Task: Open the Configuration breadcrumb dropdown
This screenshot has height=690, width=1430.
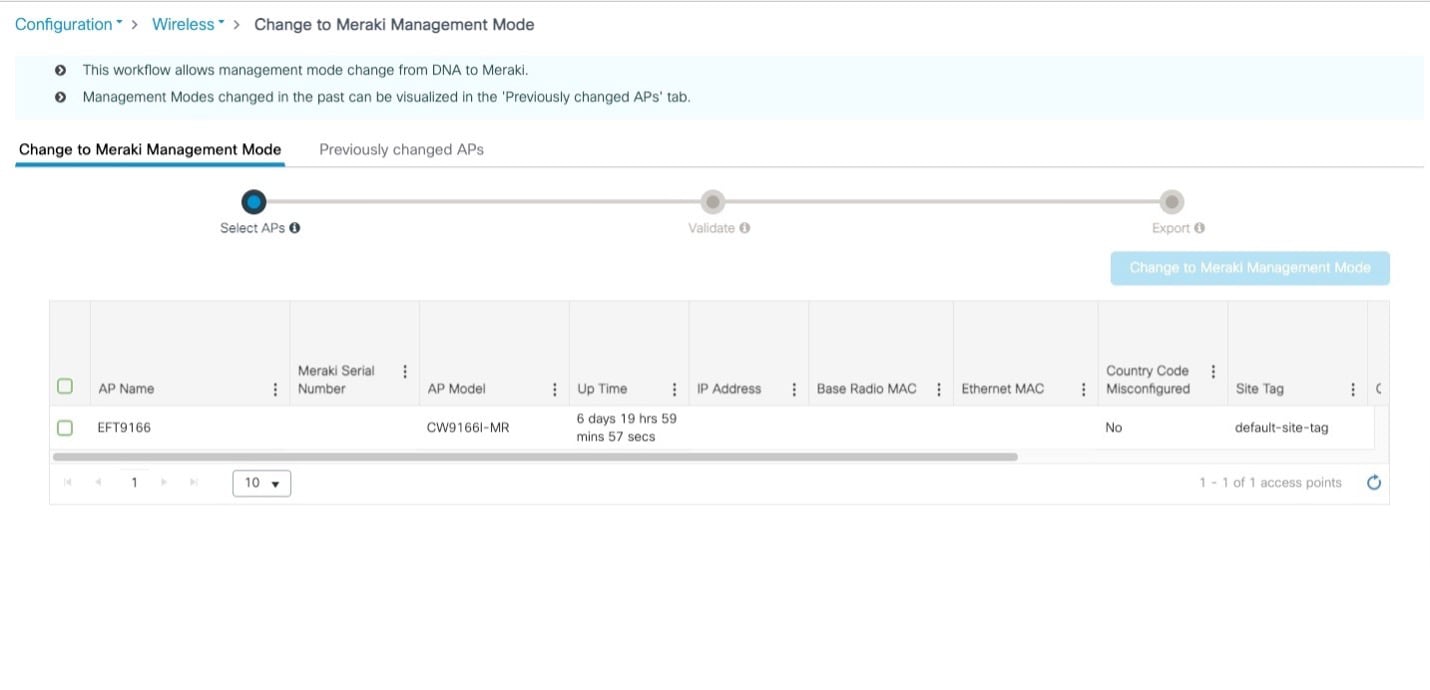Action: pyautogui.click(x=68, y=24)
